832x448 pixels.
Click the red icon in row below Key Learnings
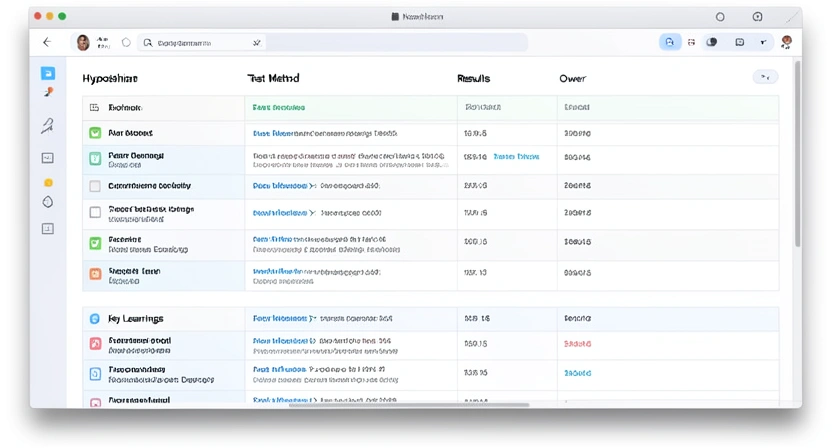click(x=95, y=344)
